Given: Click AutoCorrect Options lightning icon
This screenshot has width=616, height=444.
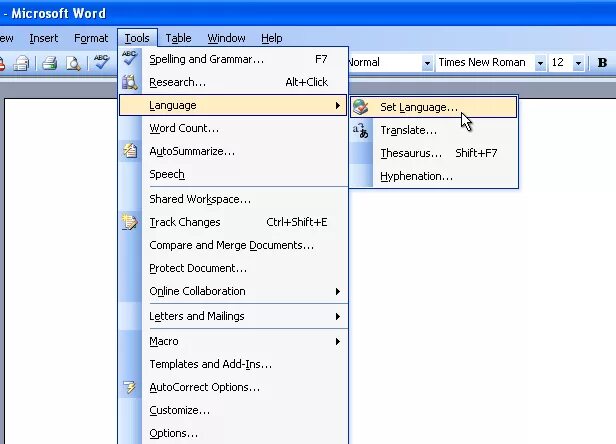Looking at the screenshot, I should tap(130, 387).
